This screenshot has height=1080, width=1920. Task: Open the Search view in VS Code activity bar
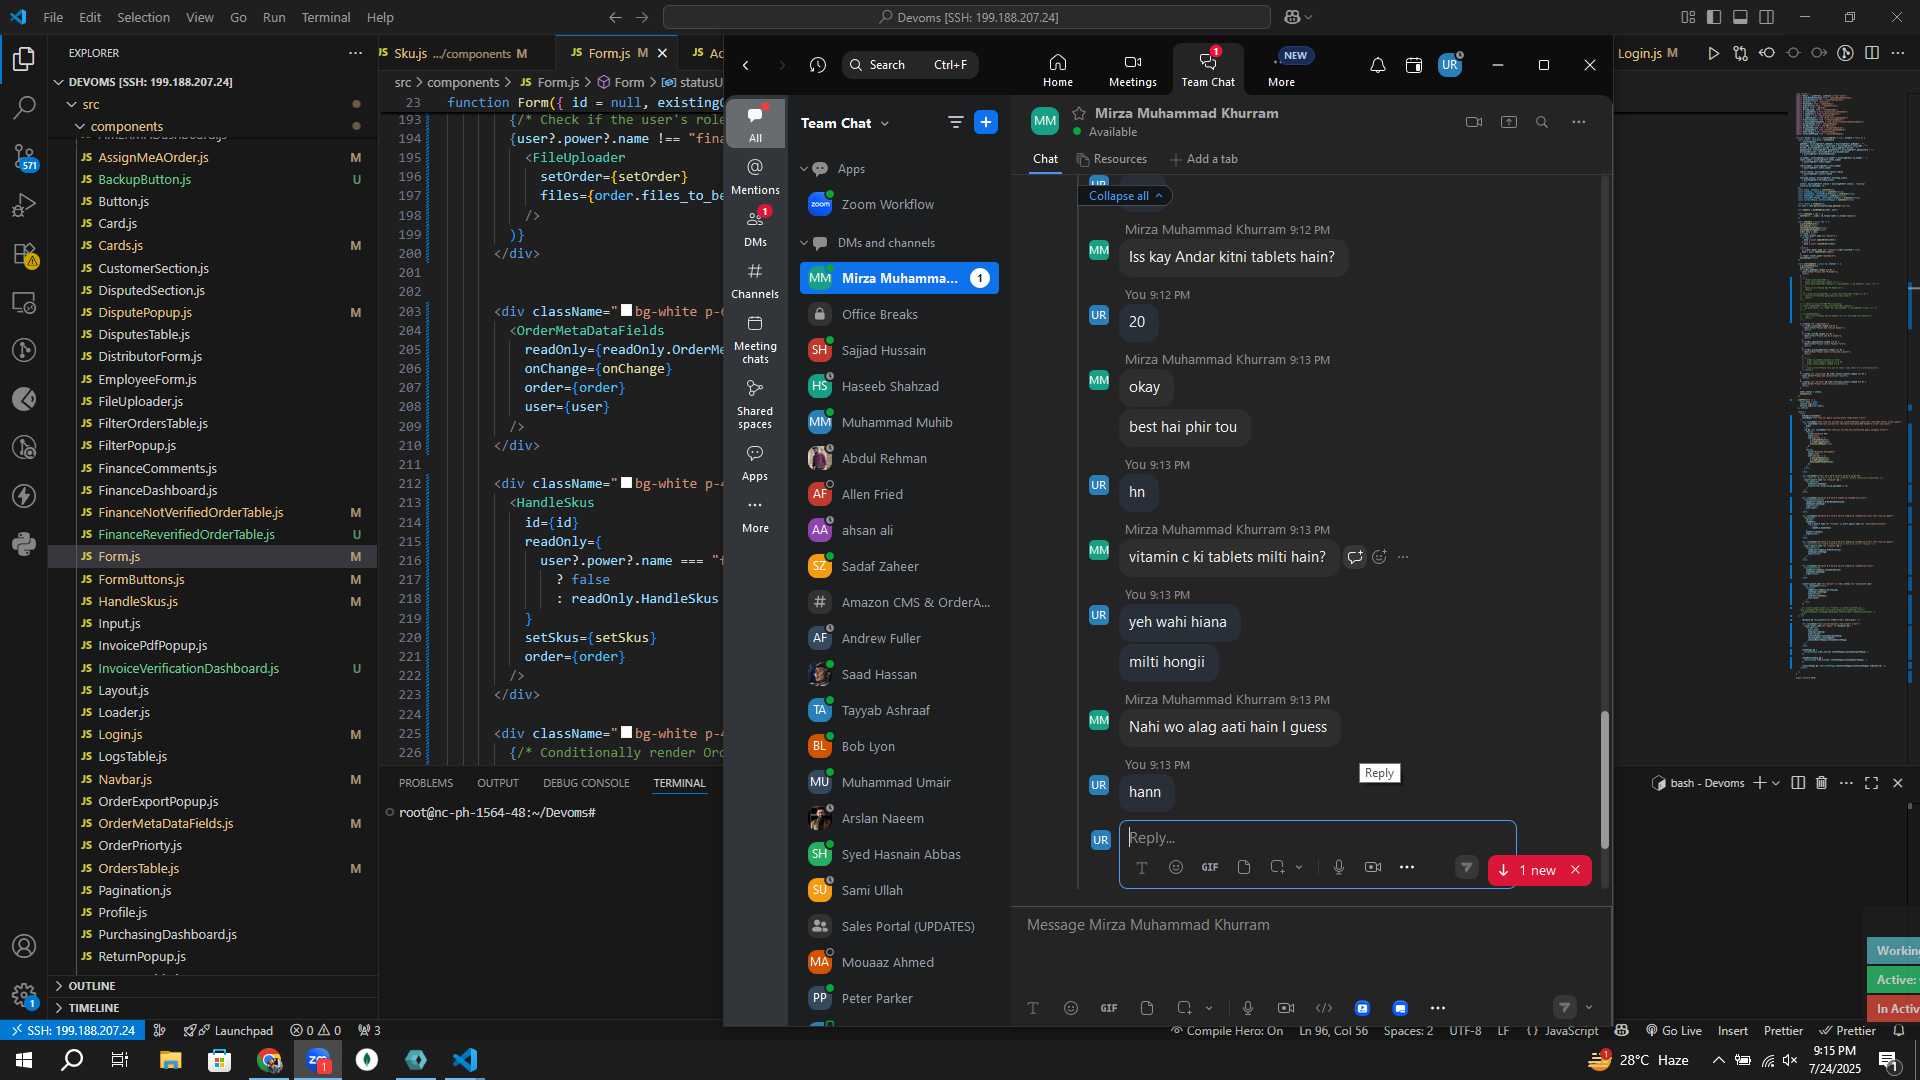24,106
